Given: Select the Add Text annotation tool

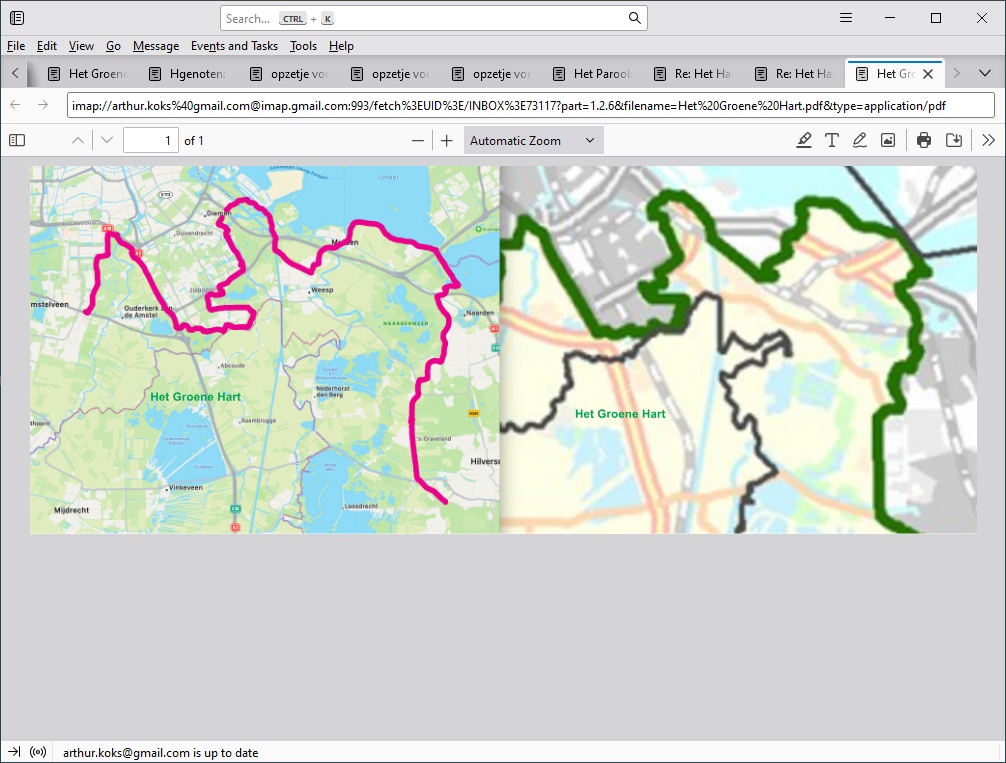Looking at the screenshot, I should [x=831, y=141].
